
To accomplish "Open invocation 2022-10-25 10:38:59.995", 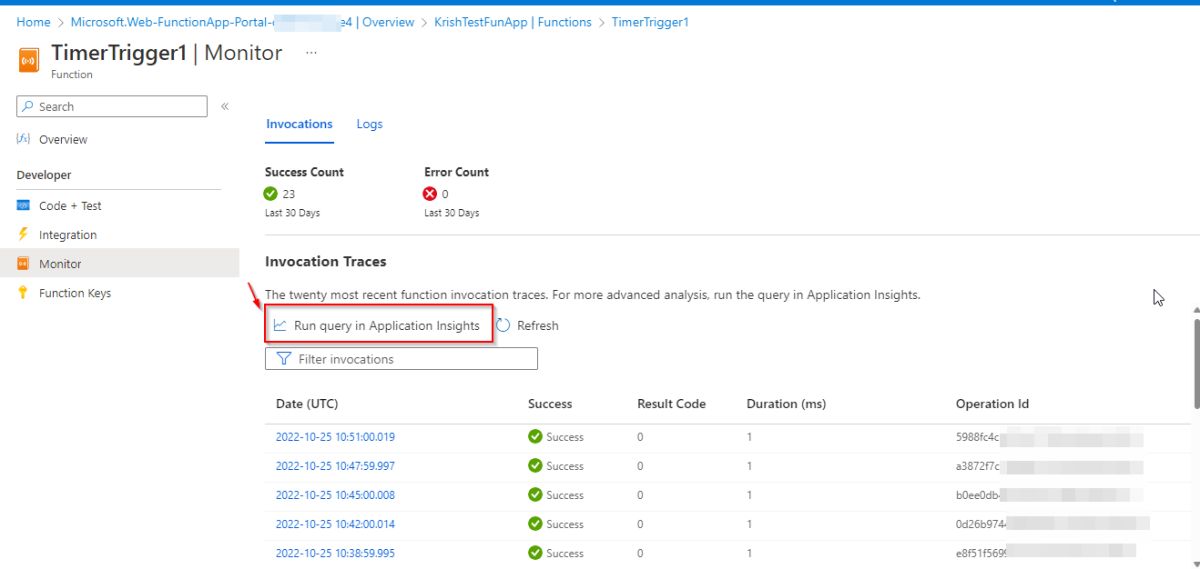I will coord(335,552).
